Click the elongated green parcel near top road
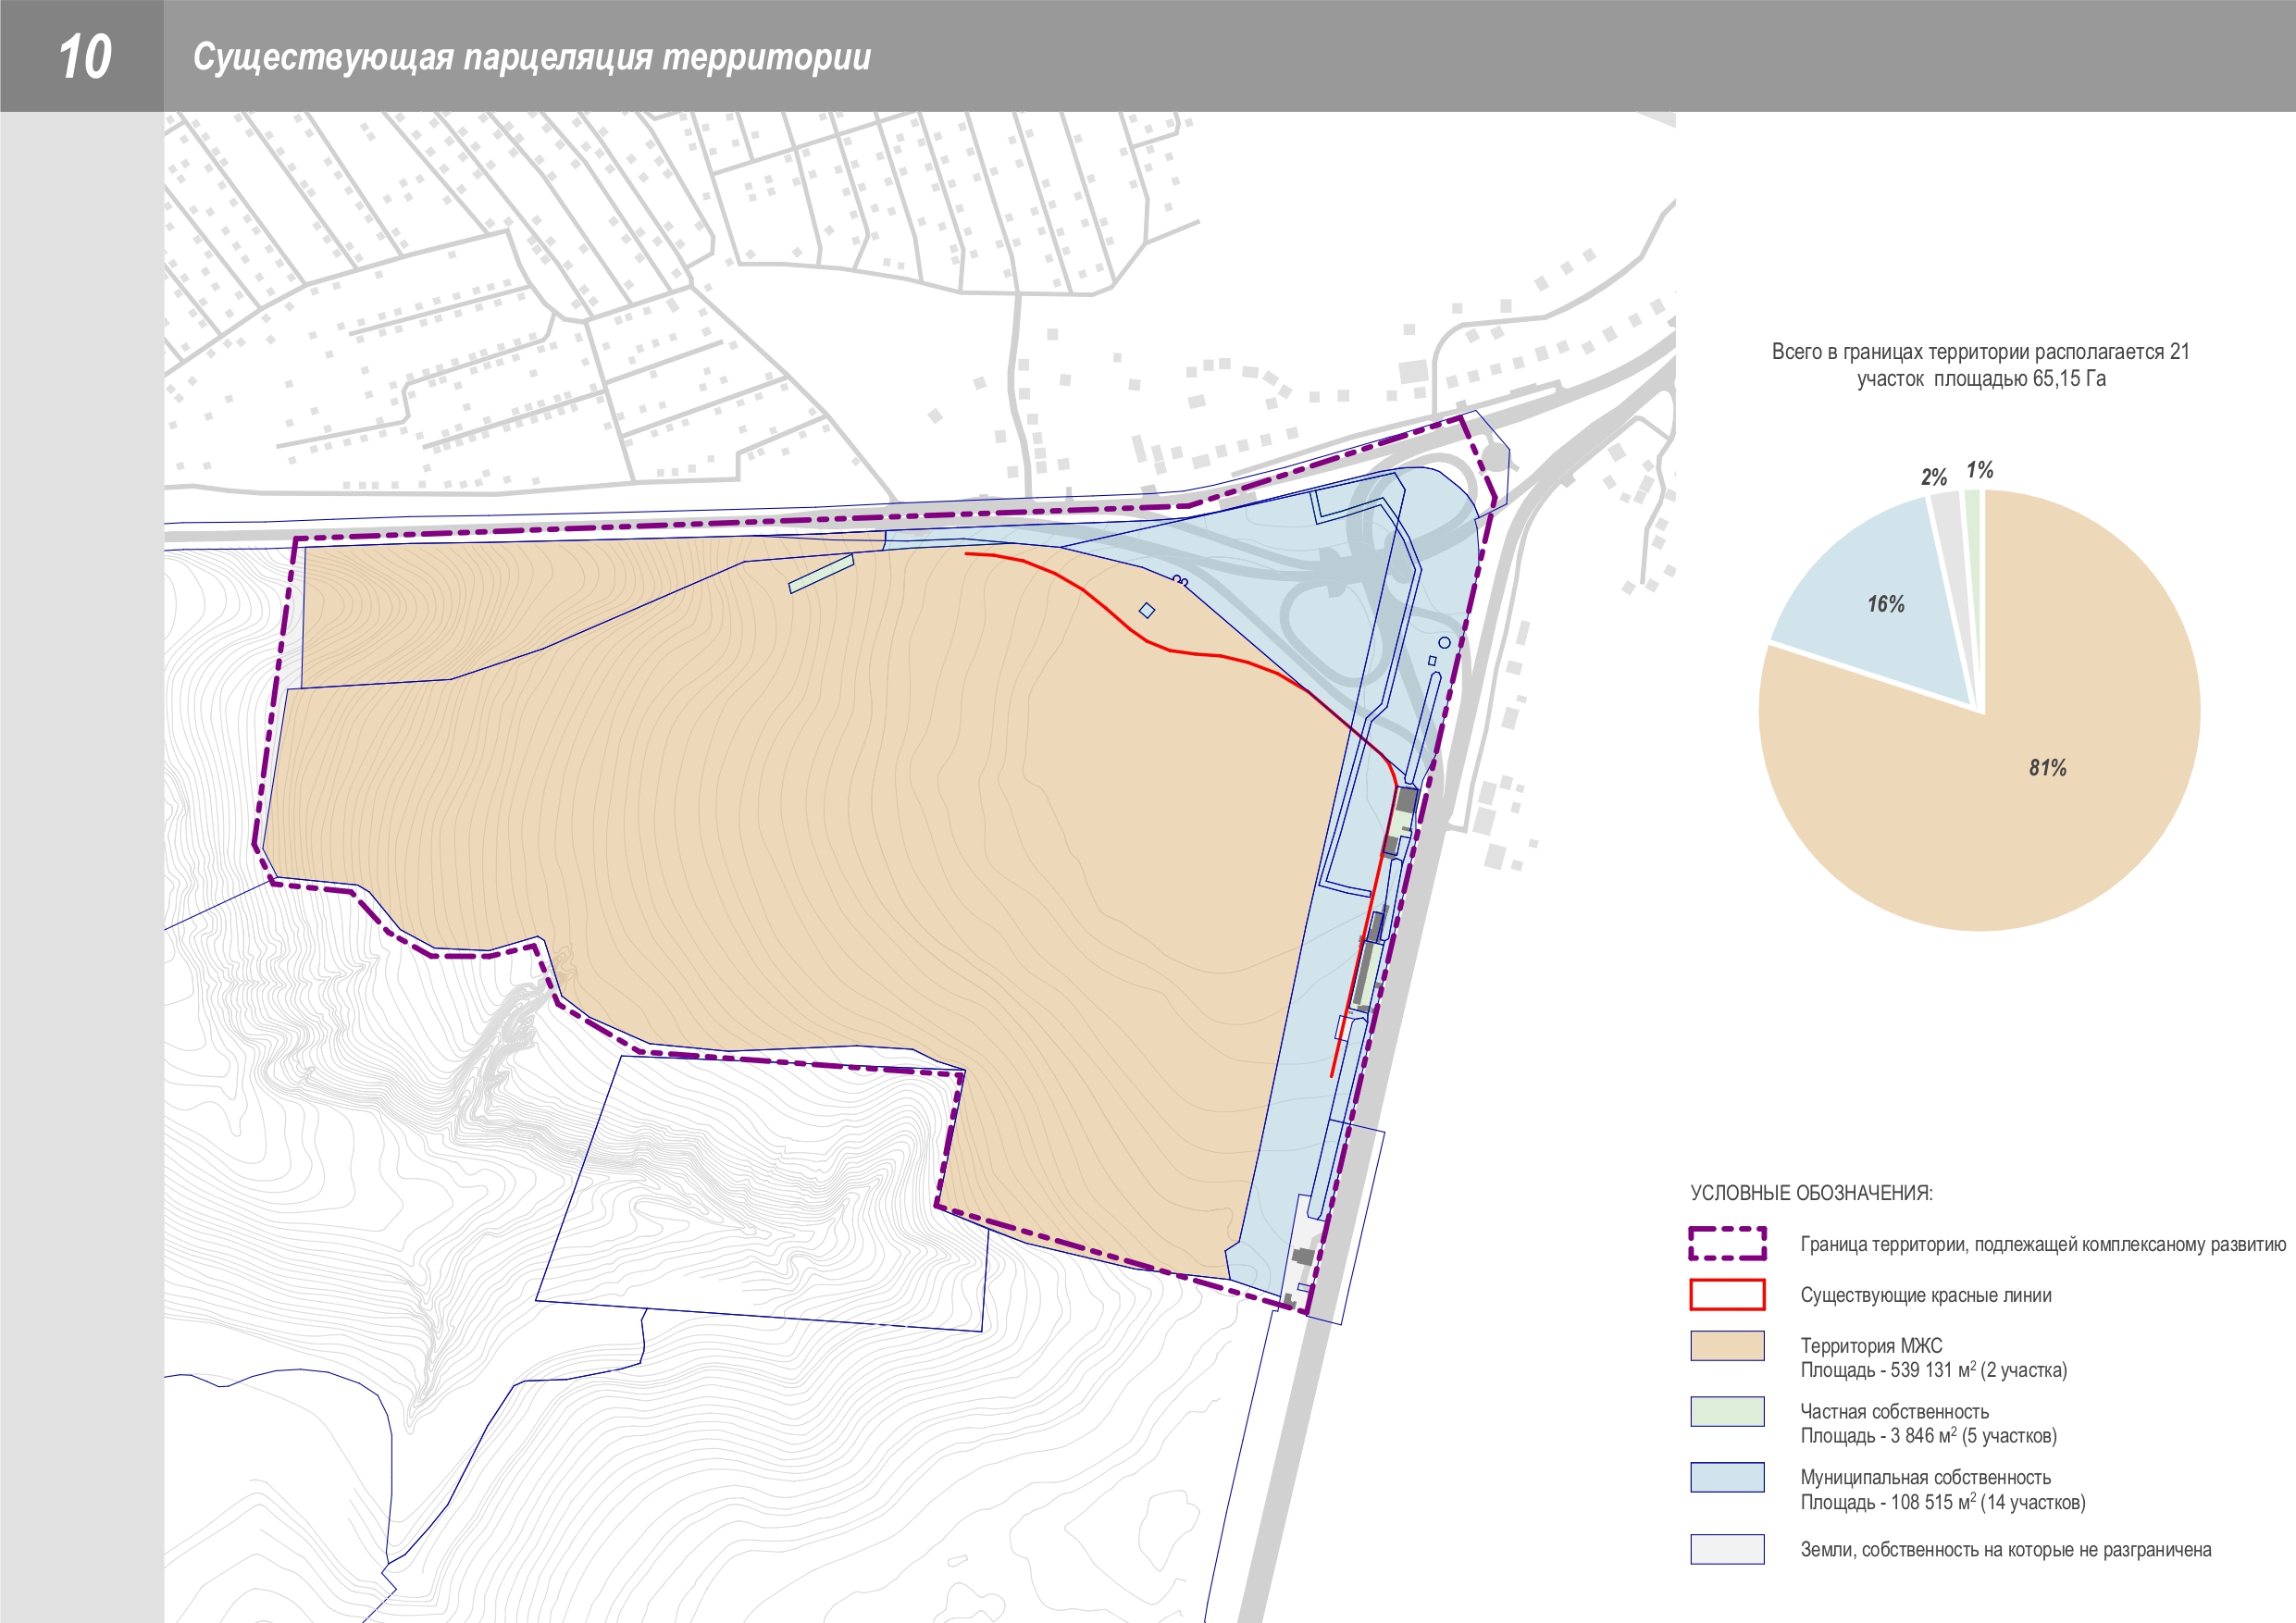 click(821, 573)
